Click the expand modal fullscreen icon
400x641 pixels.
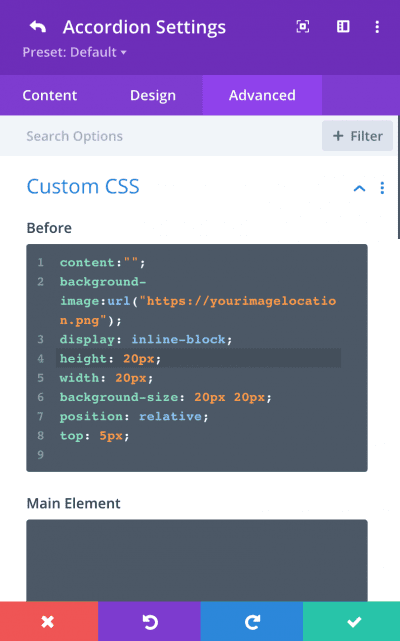(303, 27)
